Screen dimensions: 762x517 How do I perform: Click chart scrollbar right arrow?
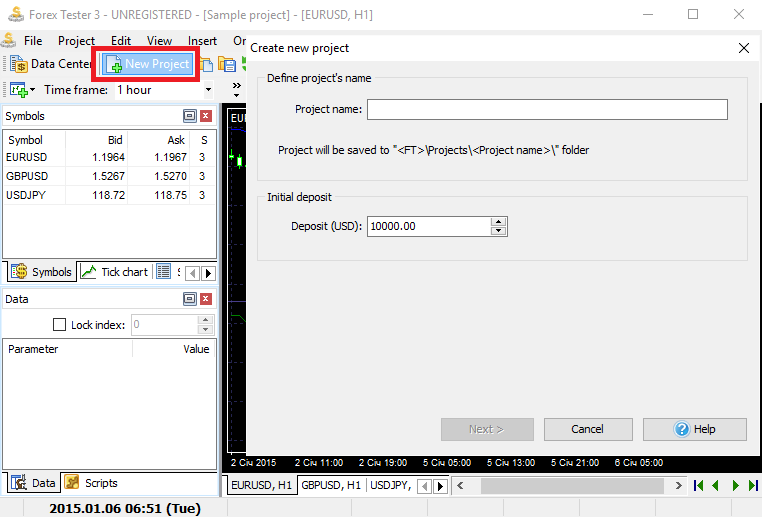tap(678, 485)
